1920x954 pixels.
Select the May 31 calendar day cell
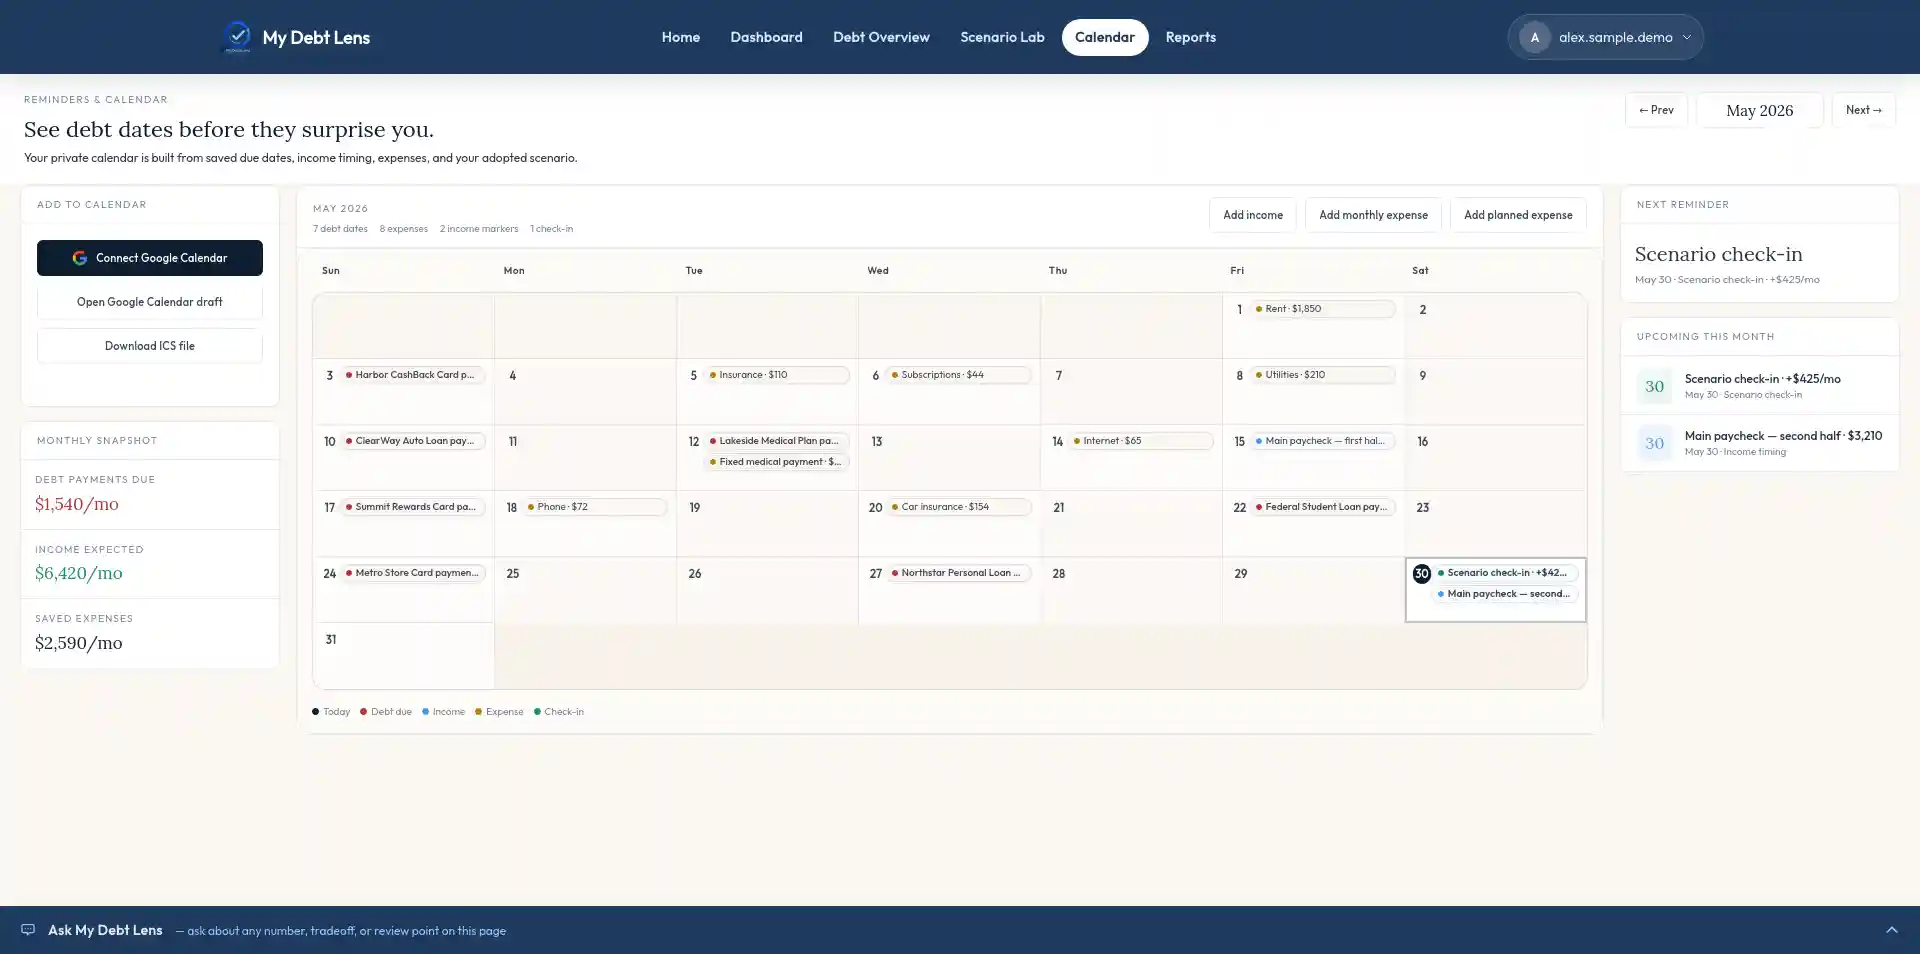pos(404,655)
